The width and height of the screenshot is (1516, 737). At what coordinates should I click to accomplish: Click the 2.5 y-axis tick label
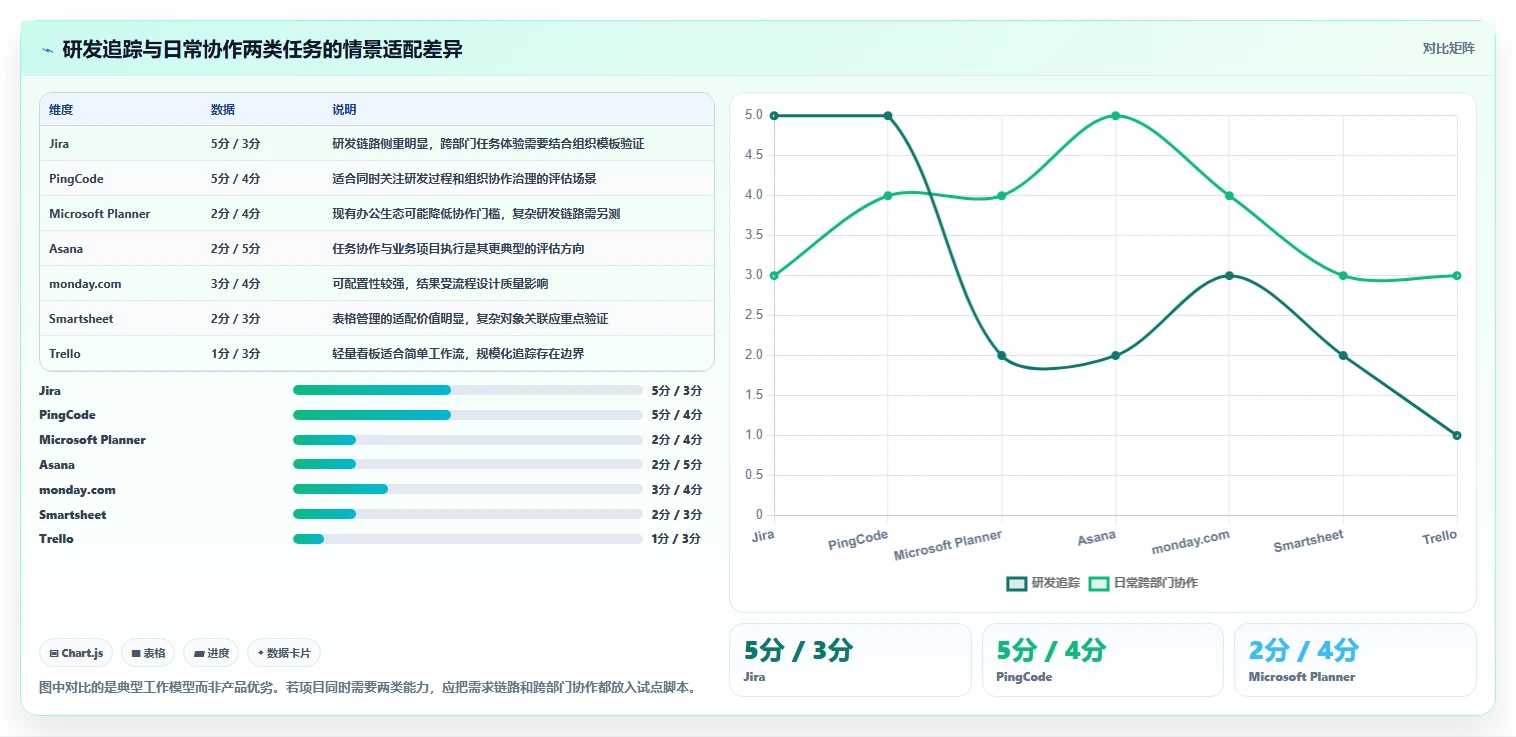753,315
